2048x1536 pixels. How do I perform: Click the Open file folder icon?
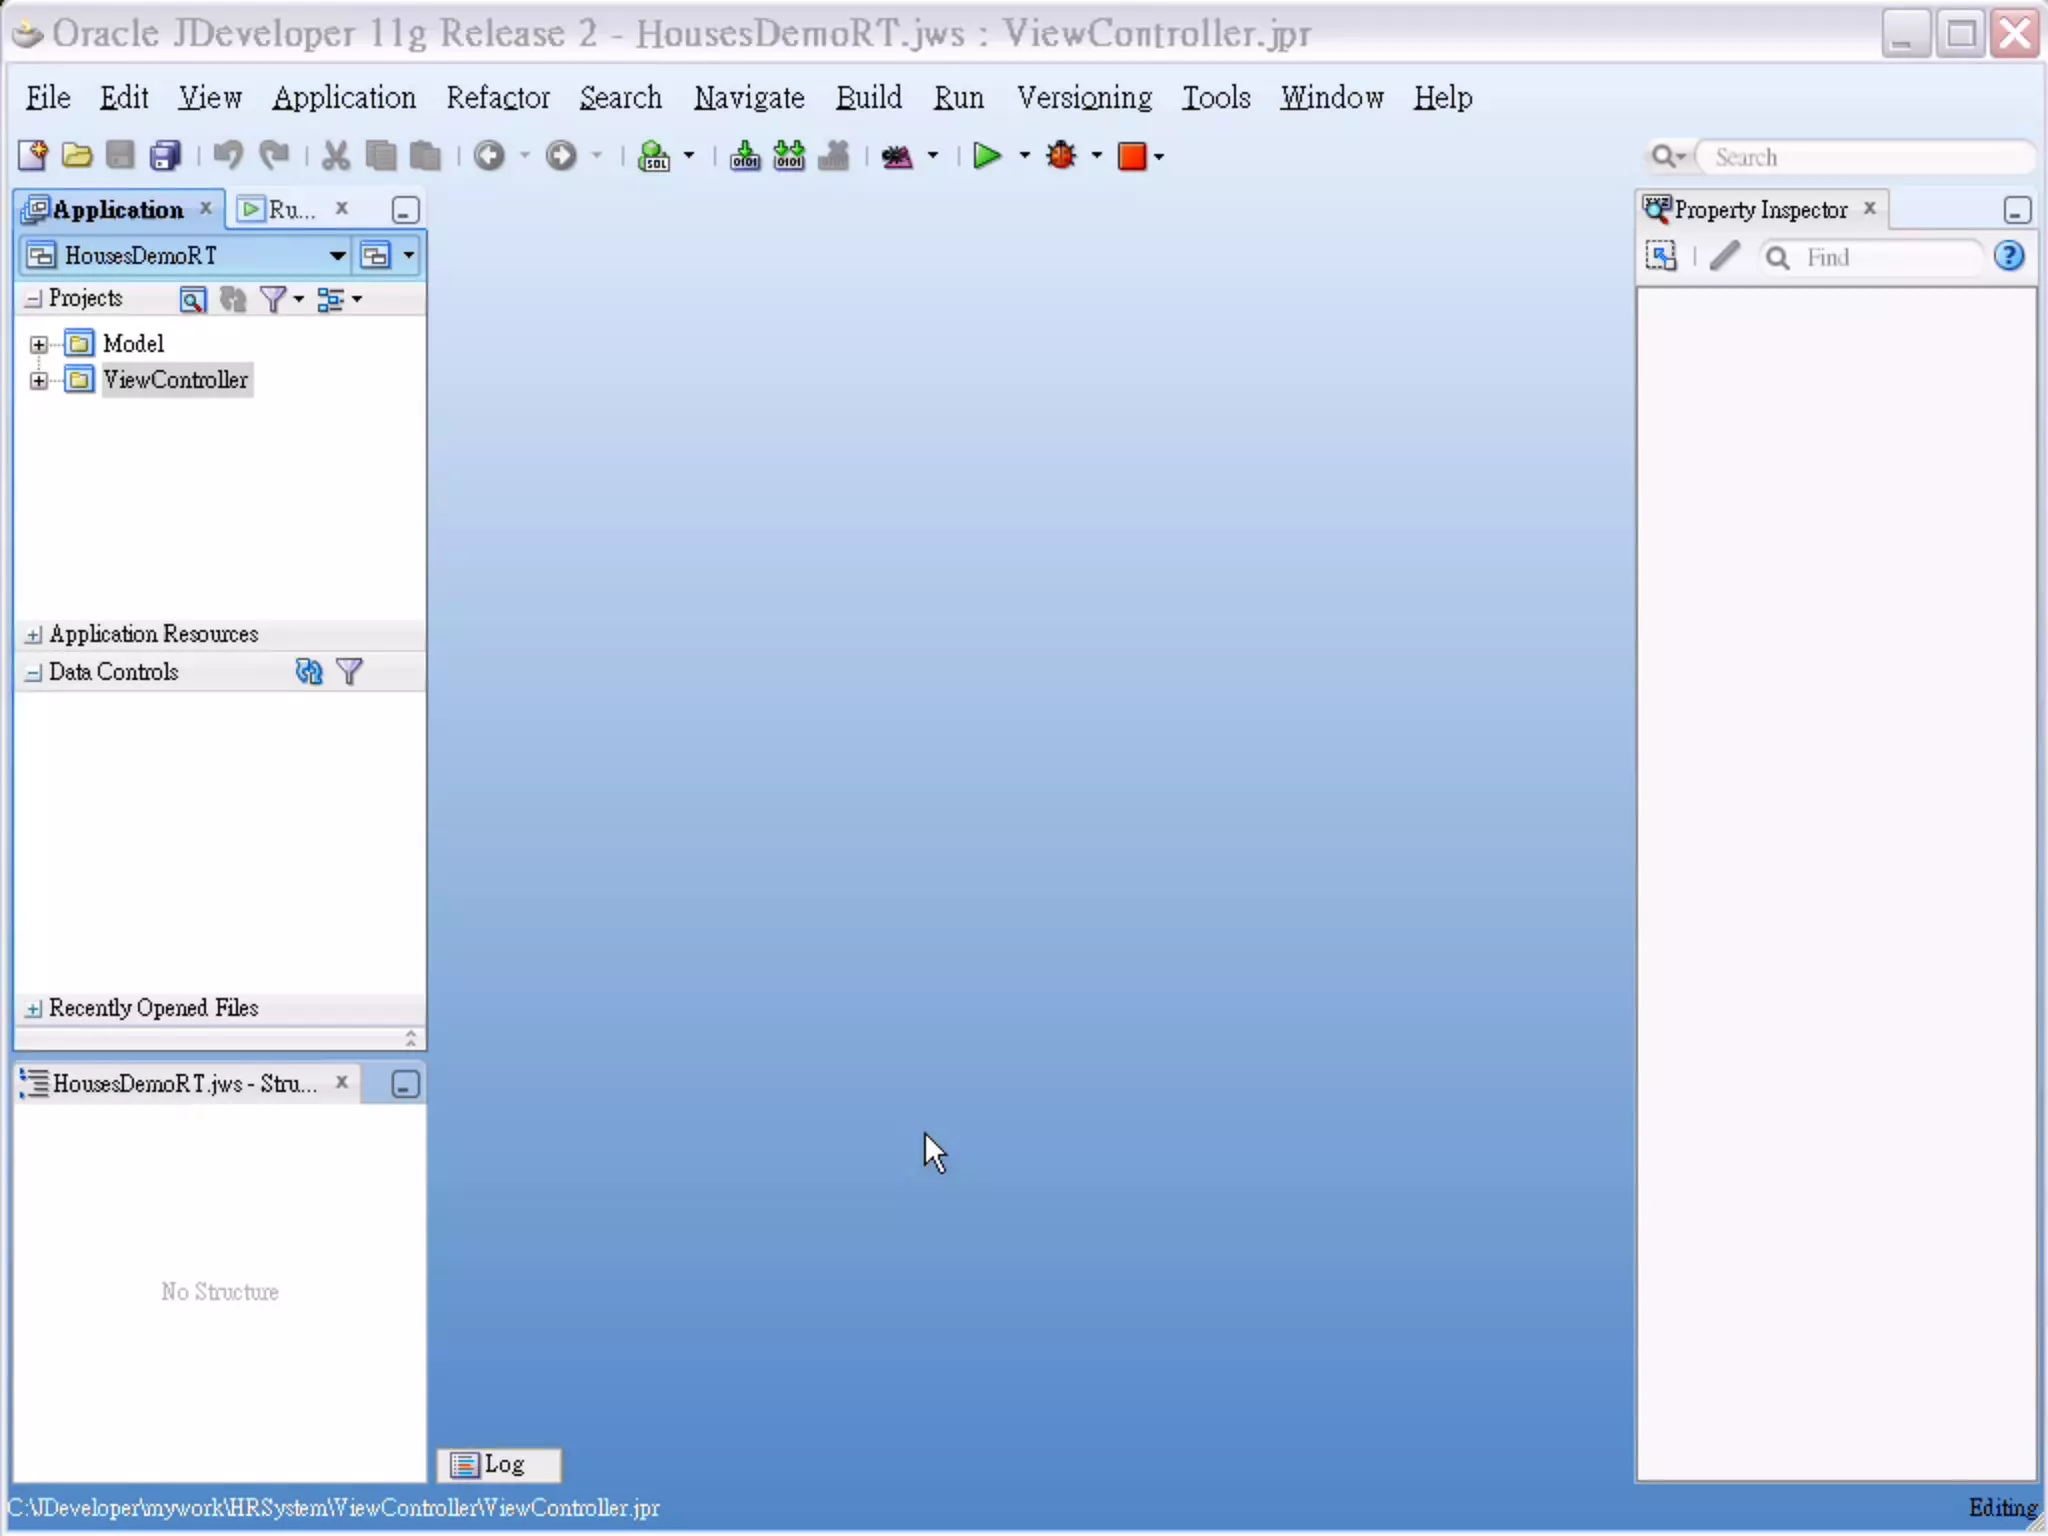[77, 156]
